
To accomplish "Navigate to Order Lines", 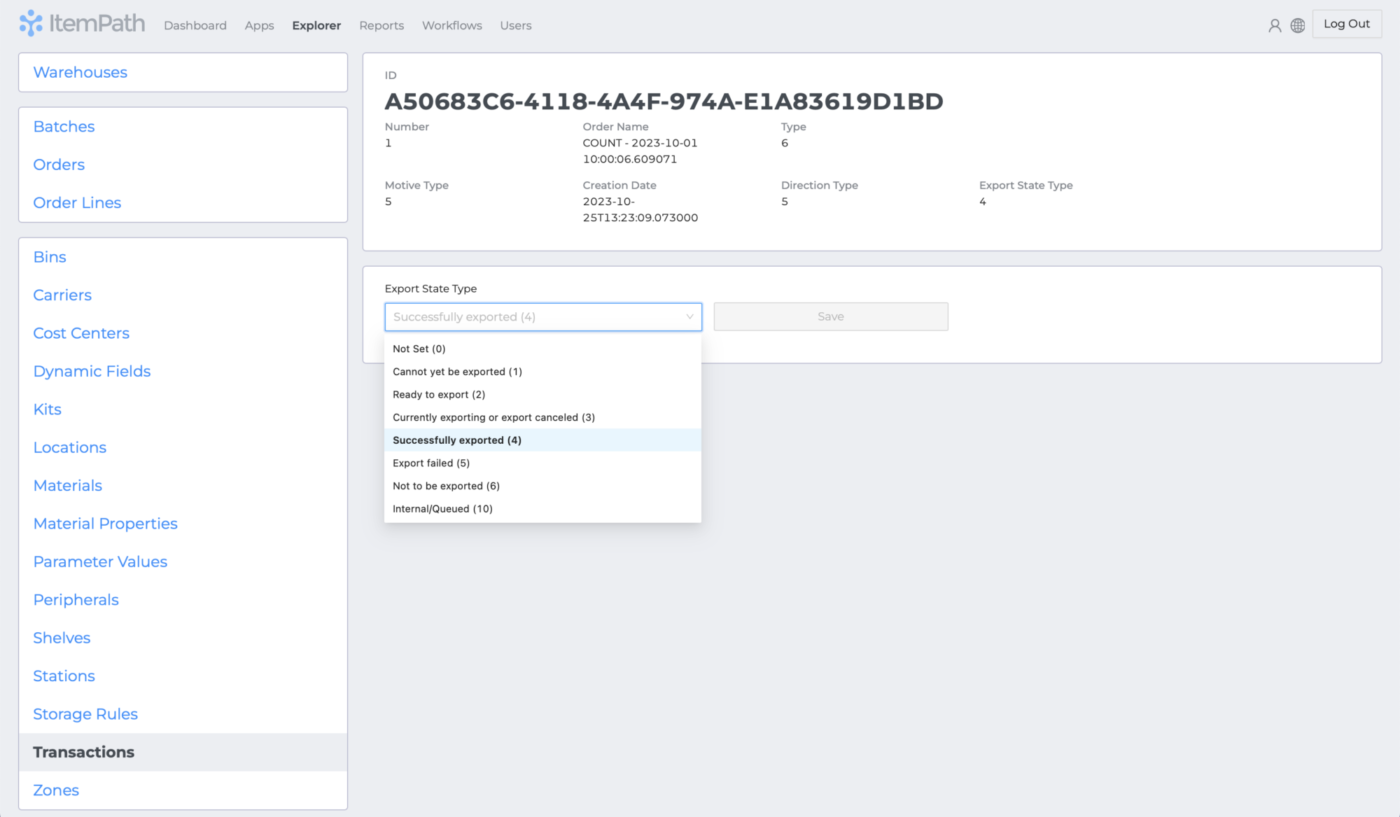I will pos(77,202).
